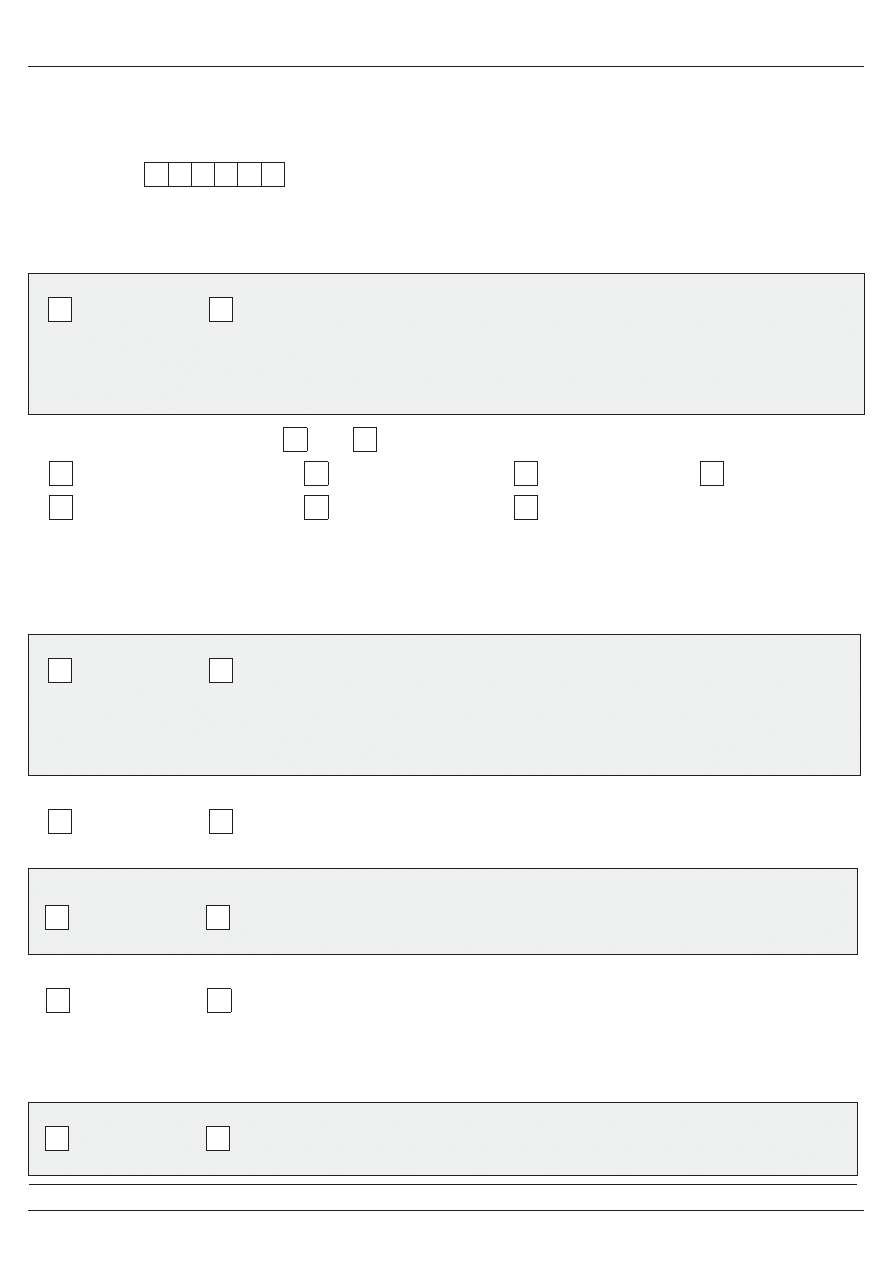Viewport: 893px width, 1263px height.
Task: Tick the right checkbox in the first shaded section
Action: (221, 310)
